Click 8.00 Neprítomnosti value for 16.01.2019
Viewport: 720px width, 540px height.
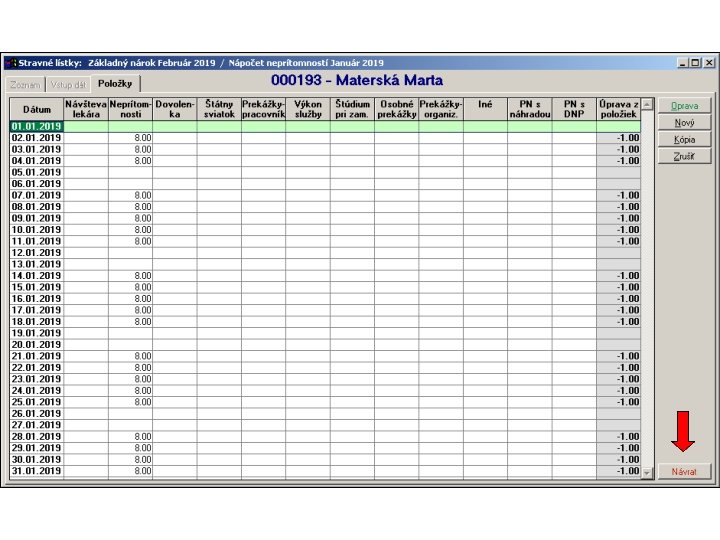[x=130, y=298]
